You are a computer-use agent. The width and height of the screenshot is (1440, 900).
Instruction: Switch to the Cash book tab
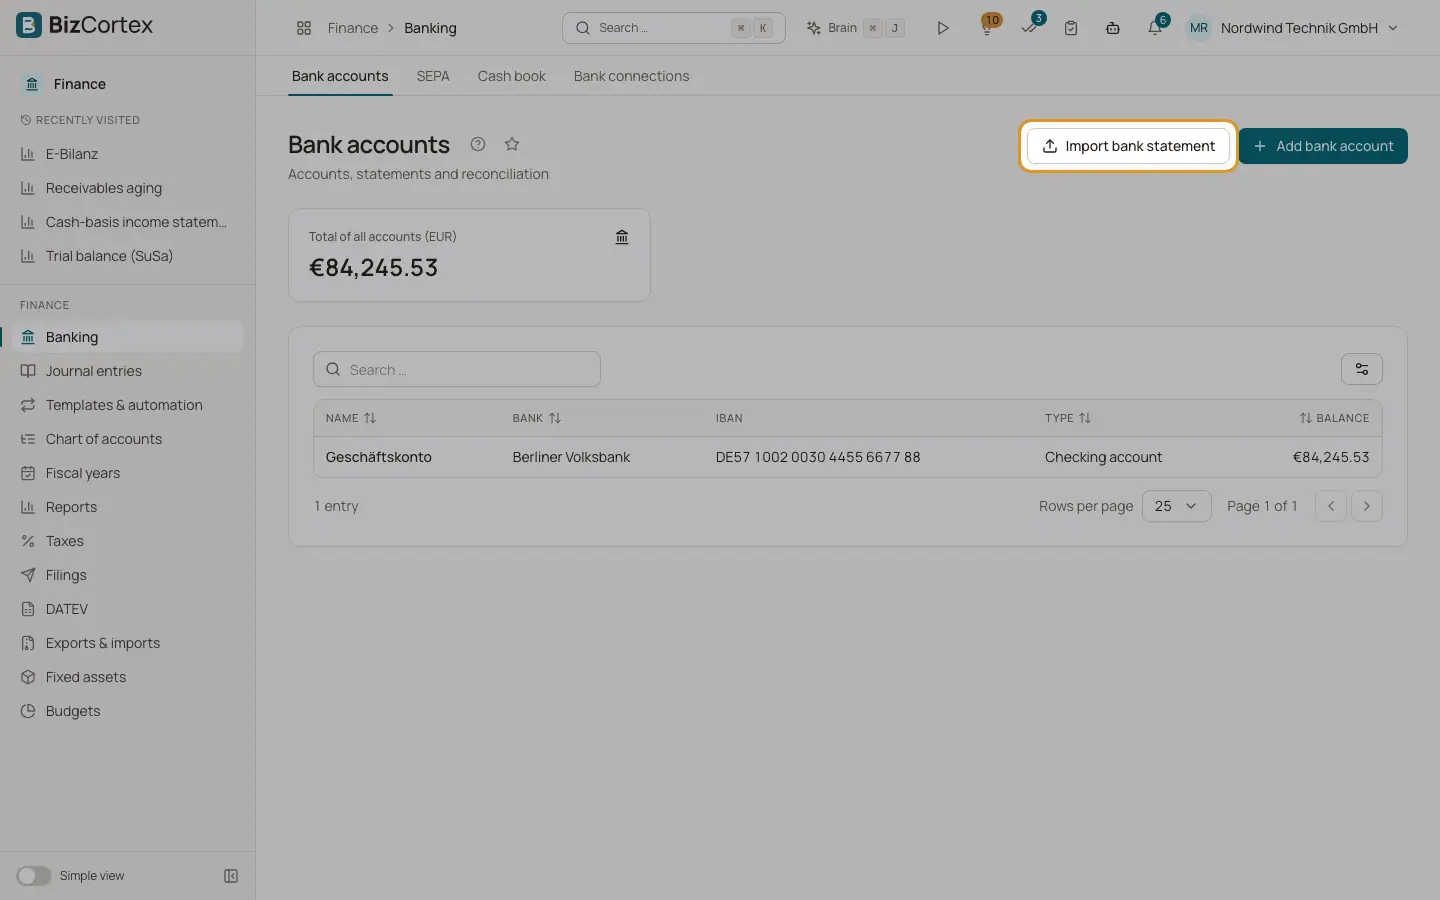click(x=512, y=76)
